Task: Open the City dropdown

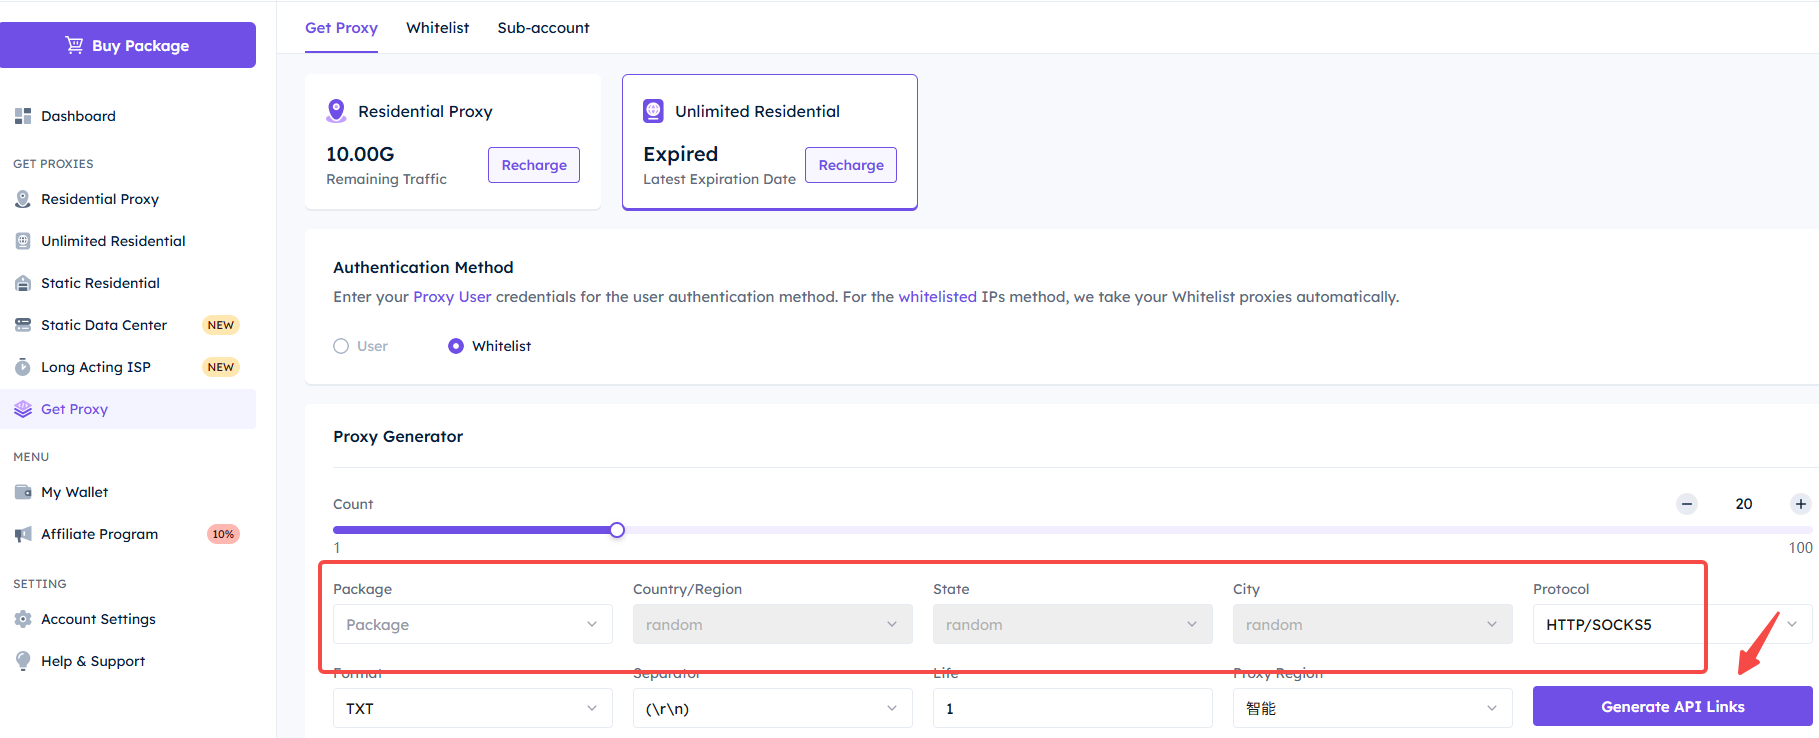Action: pos(1373,624)
